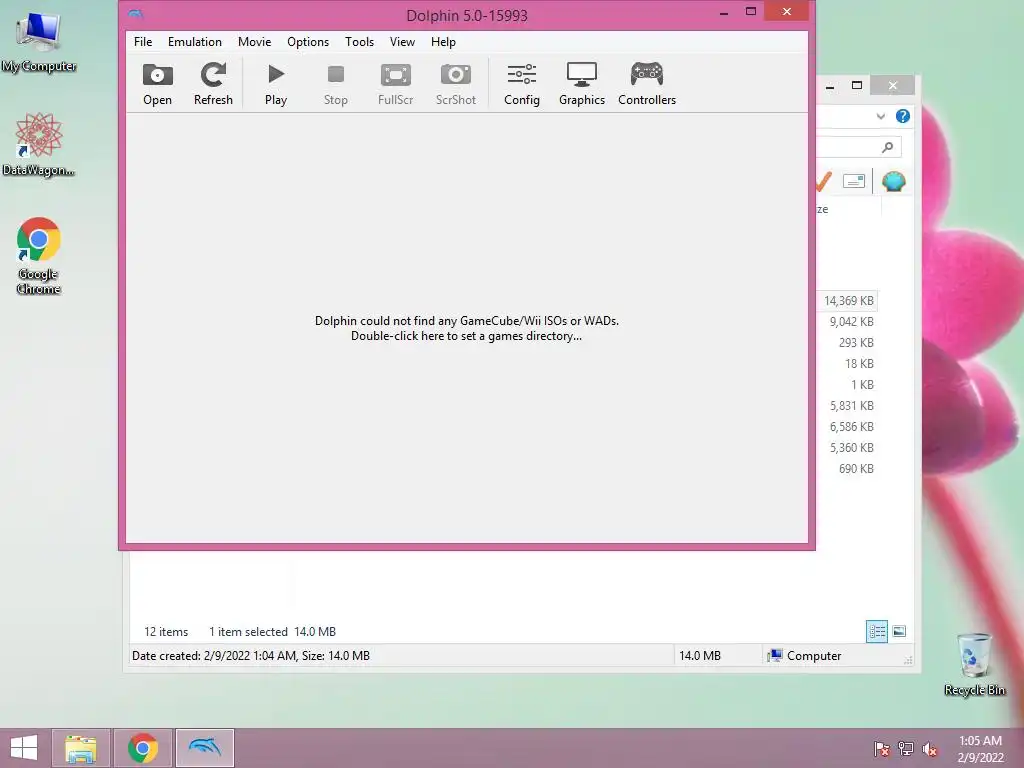This screenshot has width=1024, height=768.
Task: Expand the ribbon chevron in Explorer window
Action: click(880, 116)
